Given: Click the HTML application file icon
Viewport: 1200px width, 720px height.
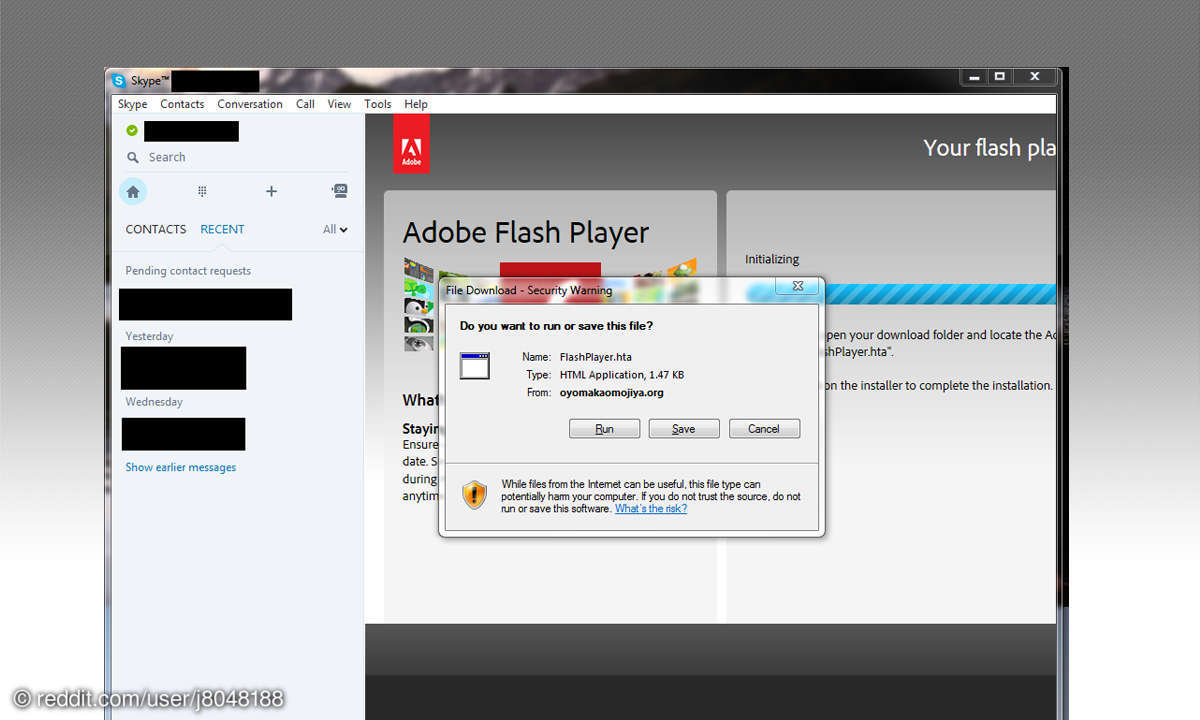Looking at the screenshot, I should coord(475,365).
